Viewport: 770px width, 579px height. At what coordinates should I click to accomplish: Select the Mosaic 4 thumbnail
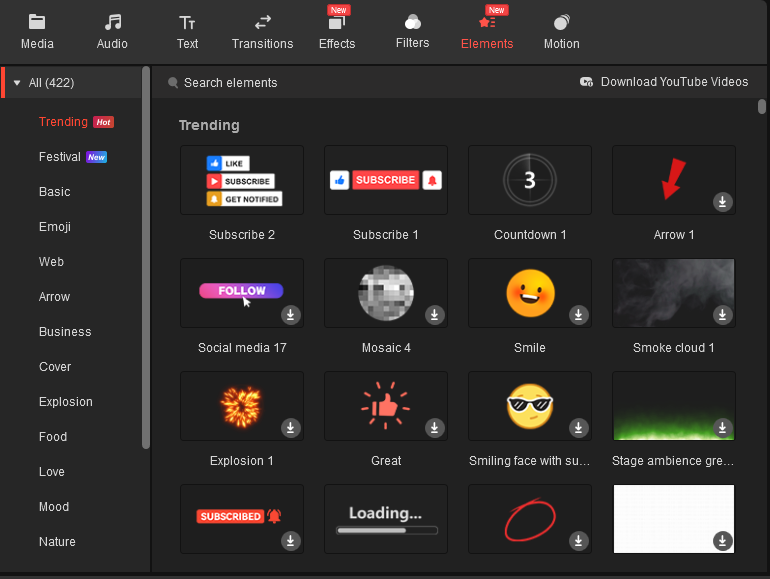385,293
